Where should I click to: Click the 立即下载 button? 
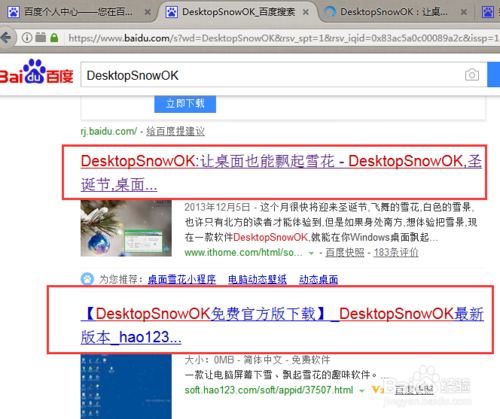tap(185, 104)
